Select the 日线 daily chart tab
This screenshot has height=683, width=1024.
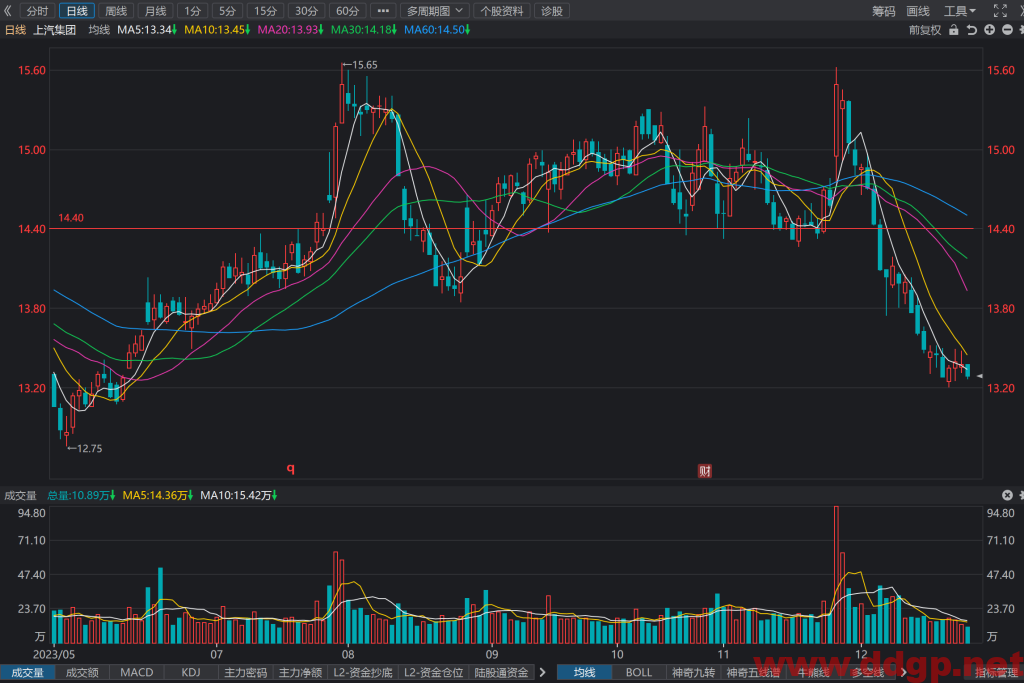[77, 10]
